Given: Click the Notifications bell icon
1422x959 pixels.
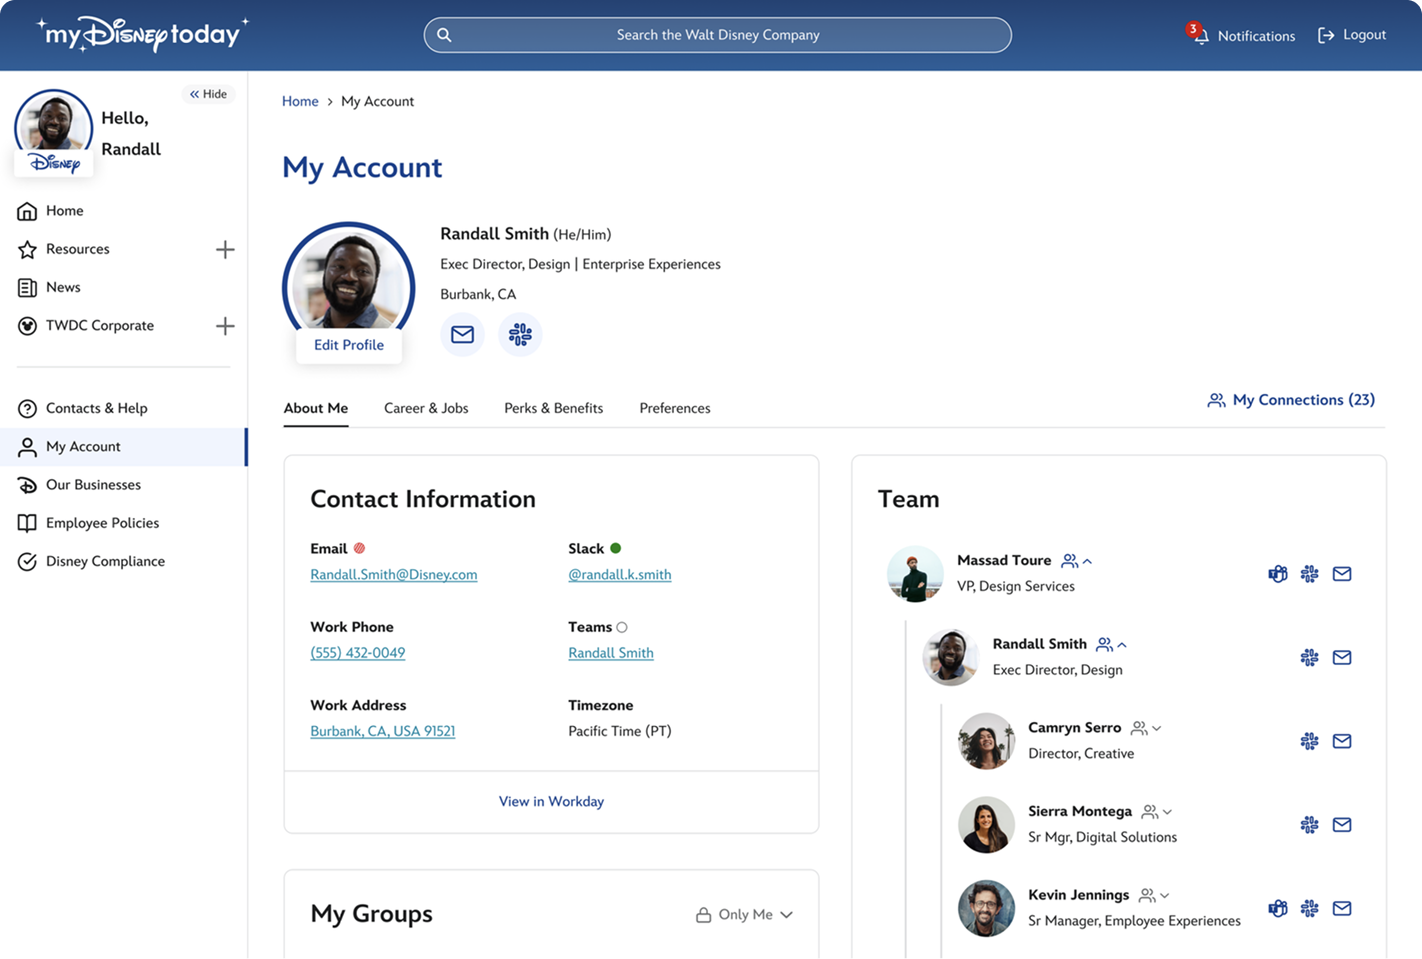Looking at the screenshot, I should (x=1199, y=35).
